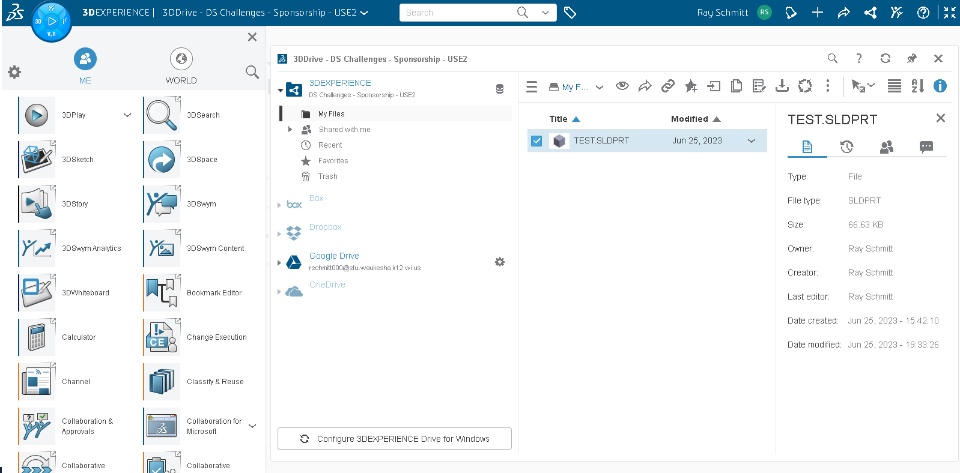The image size is (960, 473).
Task: Open 3DSwym Analytics app
Action: (36, 248)
